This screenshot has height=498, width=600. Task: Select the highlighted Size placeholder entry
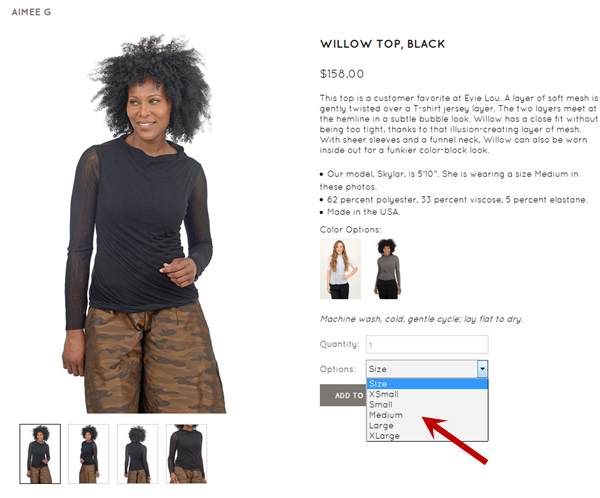pos(427,384)
